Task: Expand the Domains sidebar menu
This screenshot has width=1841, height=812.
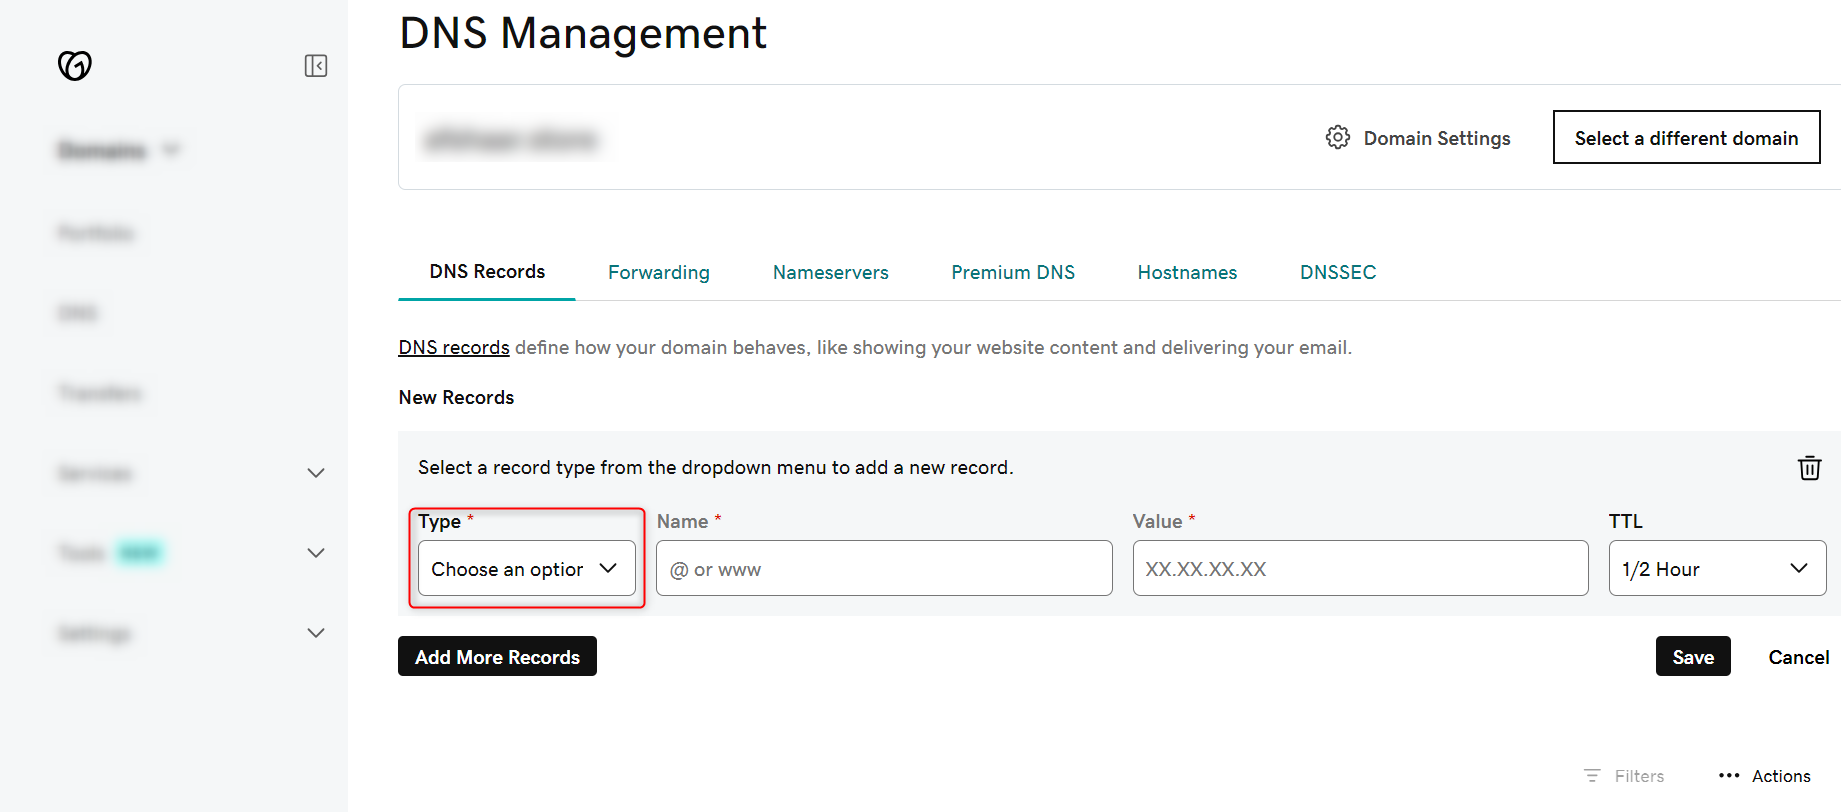Action: point(118,150)
